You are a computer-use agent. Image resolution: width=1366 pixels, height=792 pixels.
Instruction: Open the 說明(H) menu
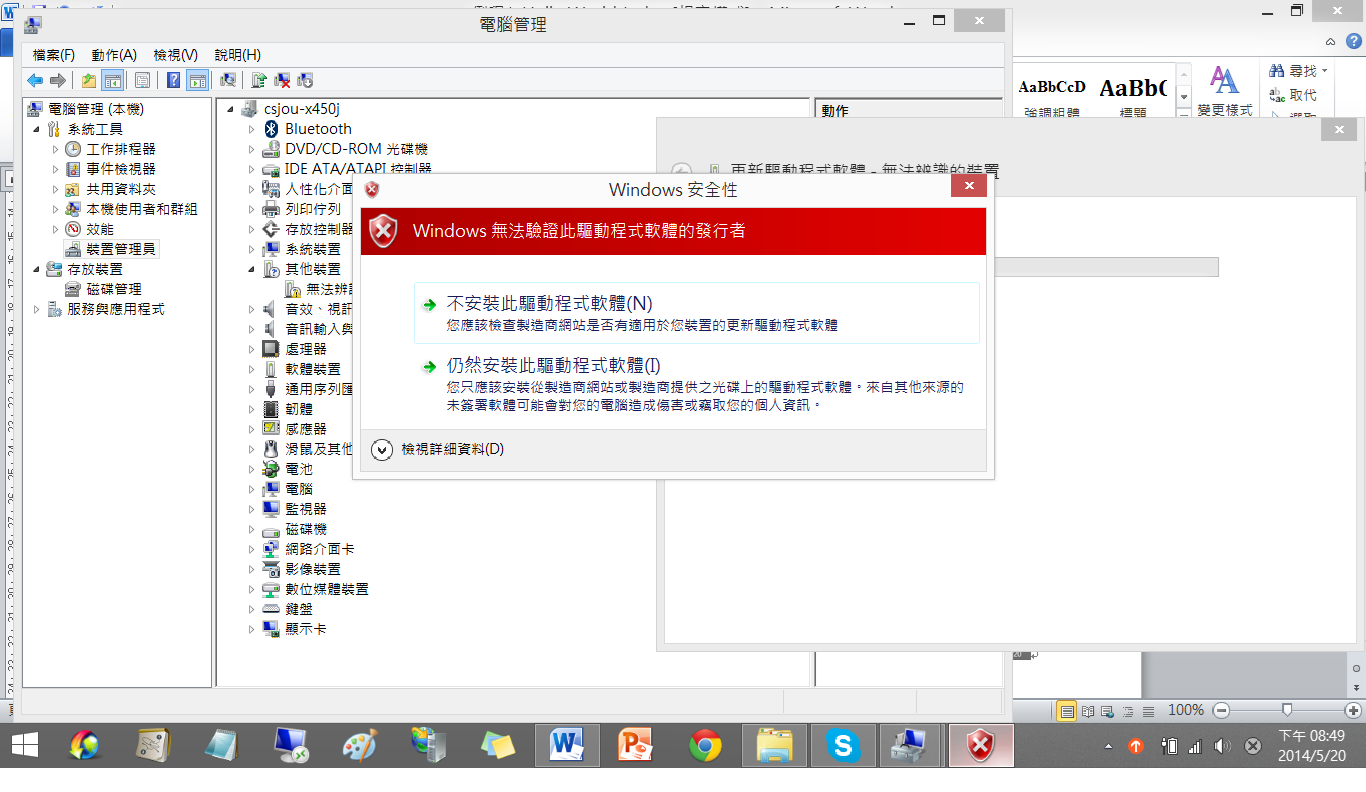point(238,55)
